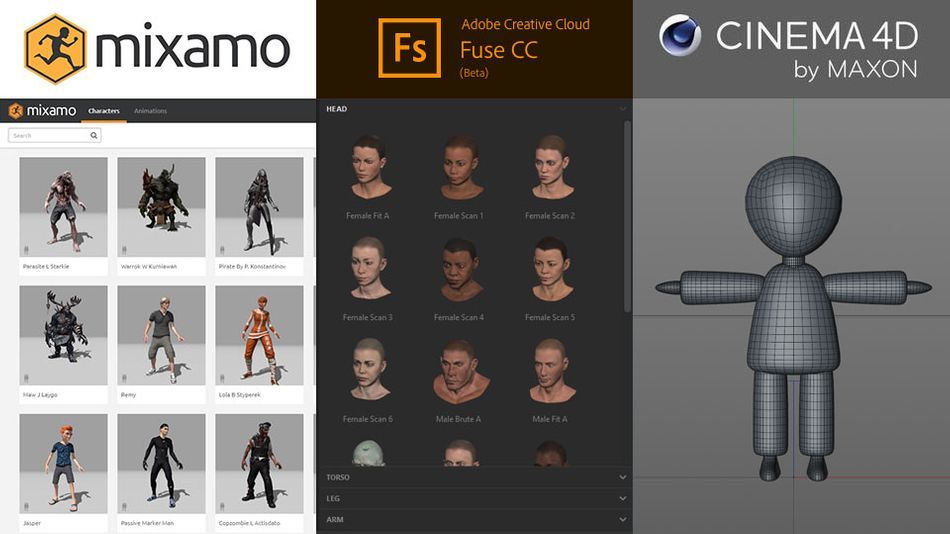
Task: Choose the Pirate By P. Konstantinov thumbnail
Action: pos(259,207)
